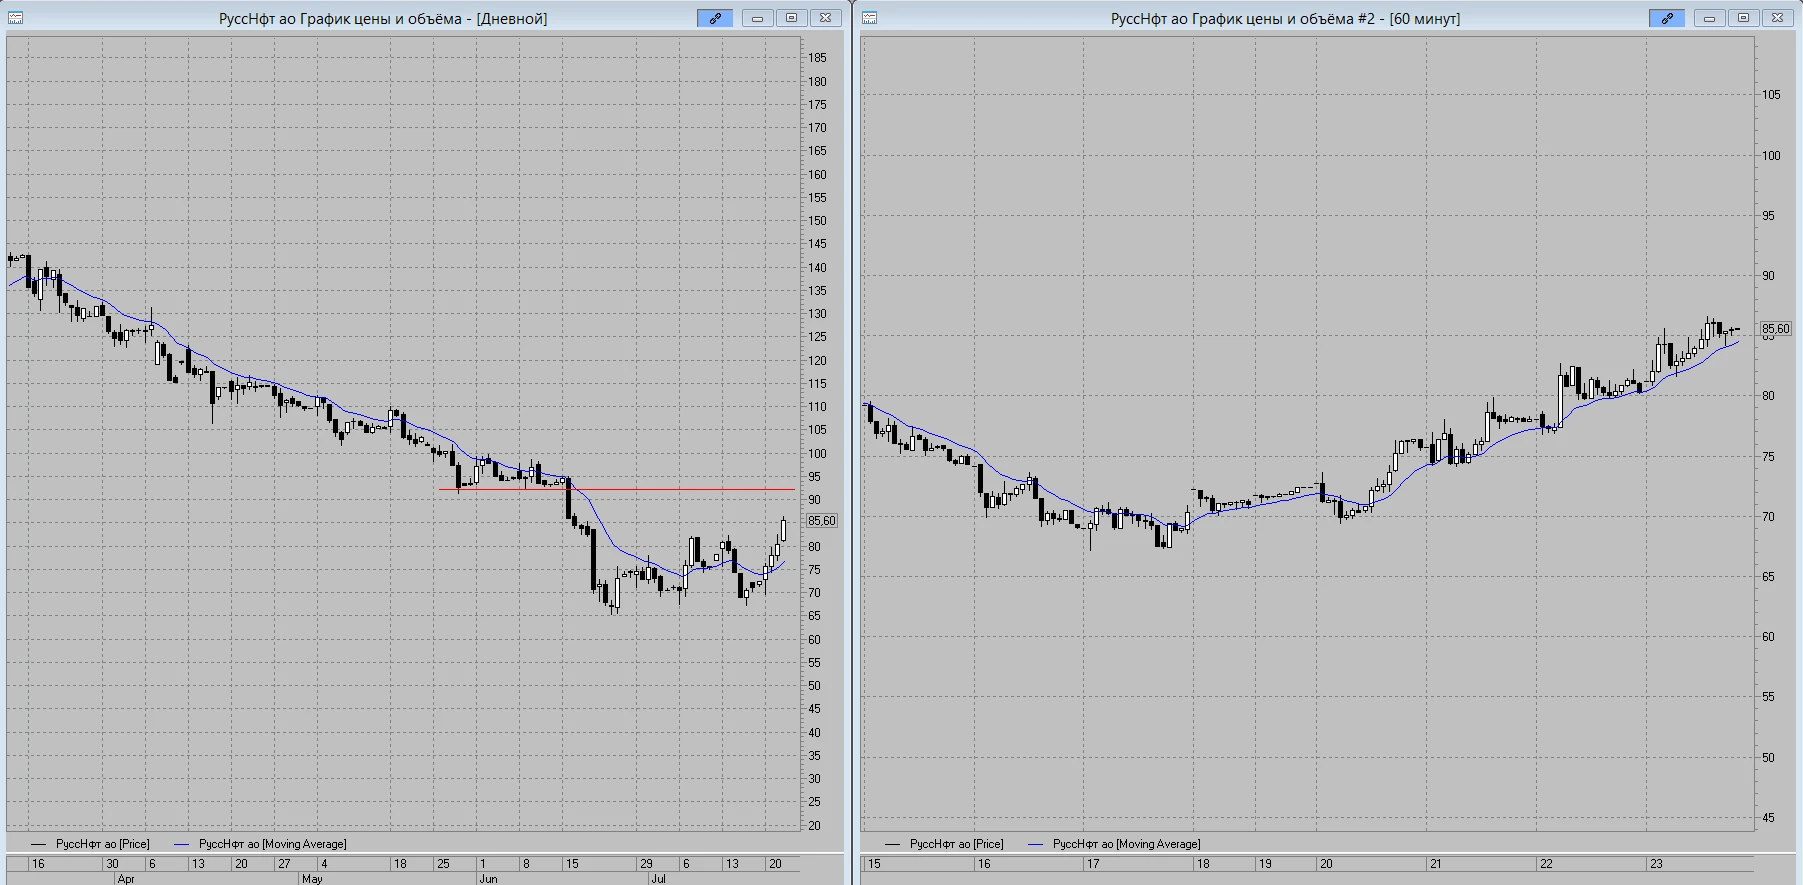This screenshot has height=885, width=1803.
Task: Click the daily chart title text "[Дневной]"
Action: pyautogui.click(x=511, y=18)
